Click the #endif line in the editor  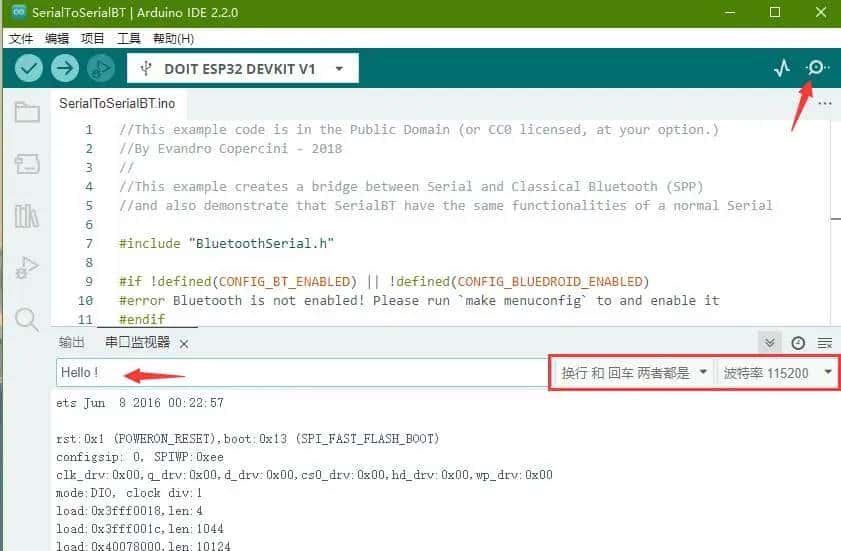142,319
